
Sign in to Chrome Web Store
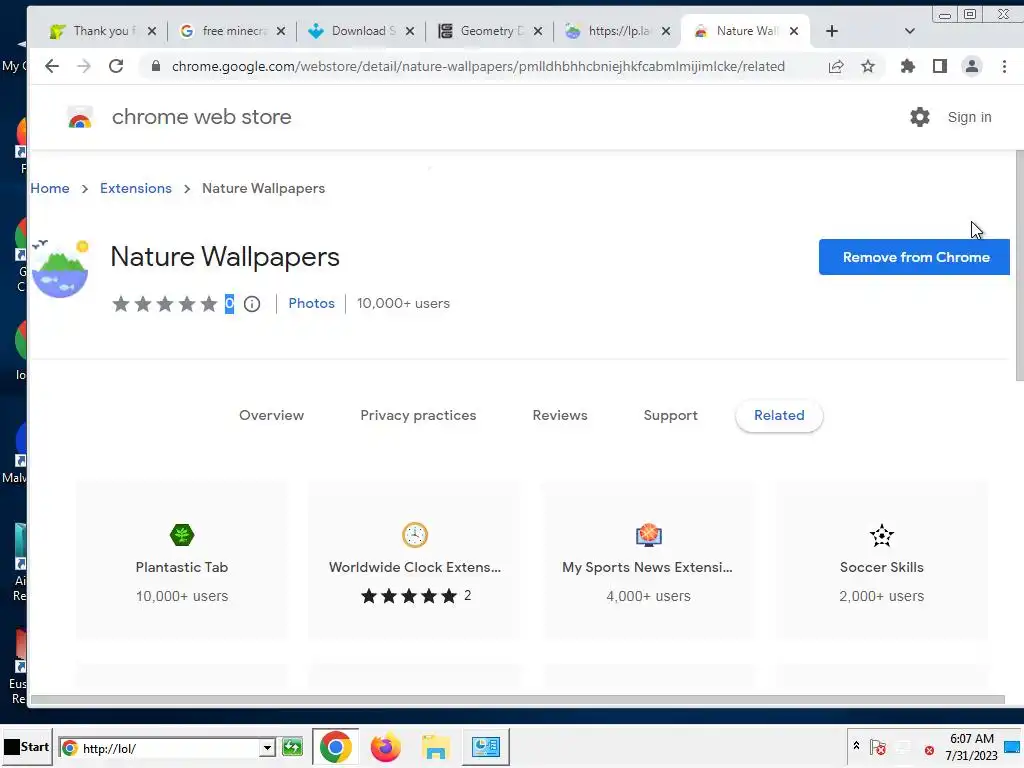click(x=969, y=118)
